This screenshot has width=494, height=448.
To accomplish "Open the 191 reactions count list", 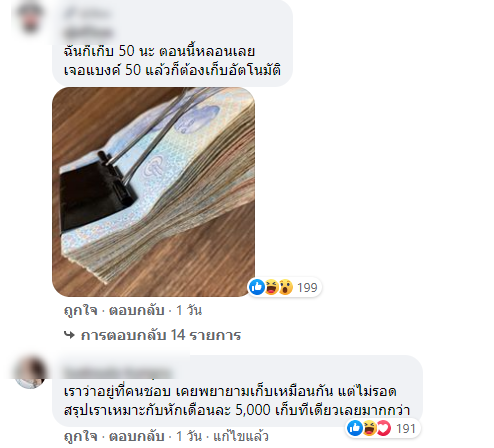I will [x=405, y=428].
